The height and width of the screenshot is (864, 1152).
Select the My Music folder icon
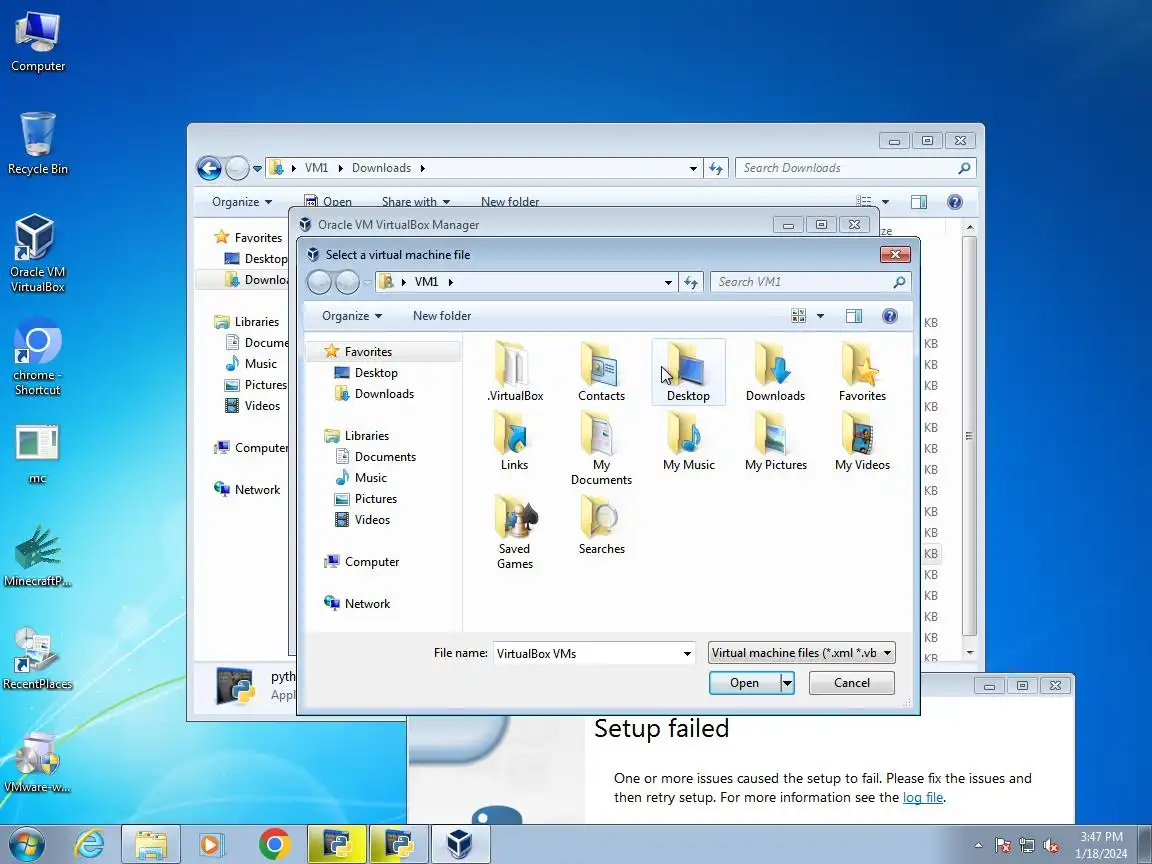pos(688,441)
